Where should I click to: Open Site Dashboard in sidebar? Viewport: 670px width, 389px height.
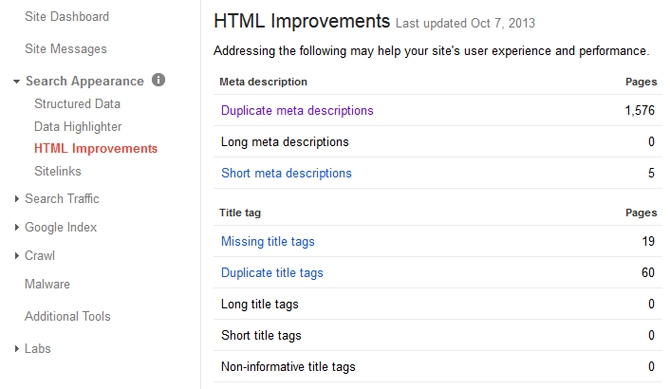coord(67,17)
